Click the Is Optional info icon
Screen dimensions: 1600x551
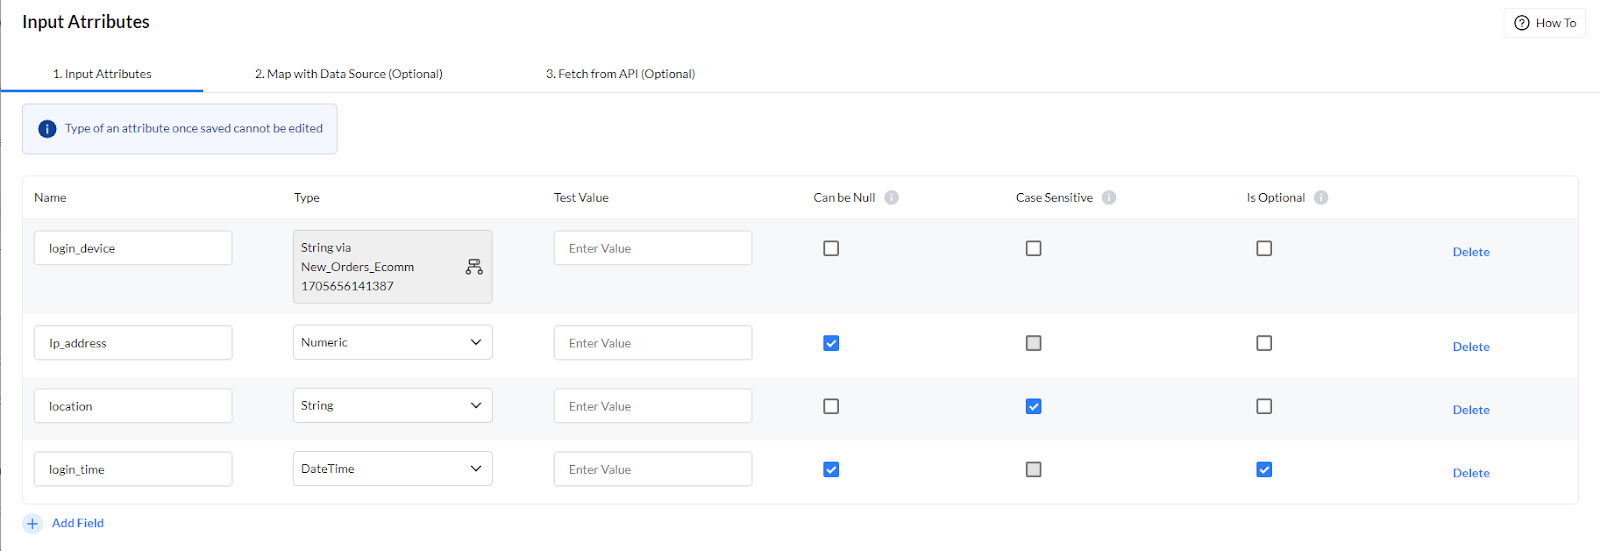[x=1321, y=198]
